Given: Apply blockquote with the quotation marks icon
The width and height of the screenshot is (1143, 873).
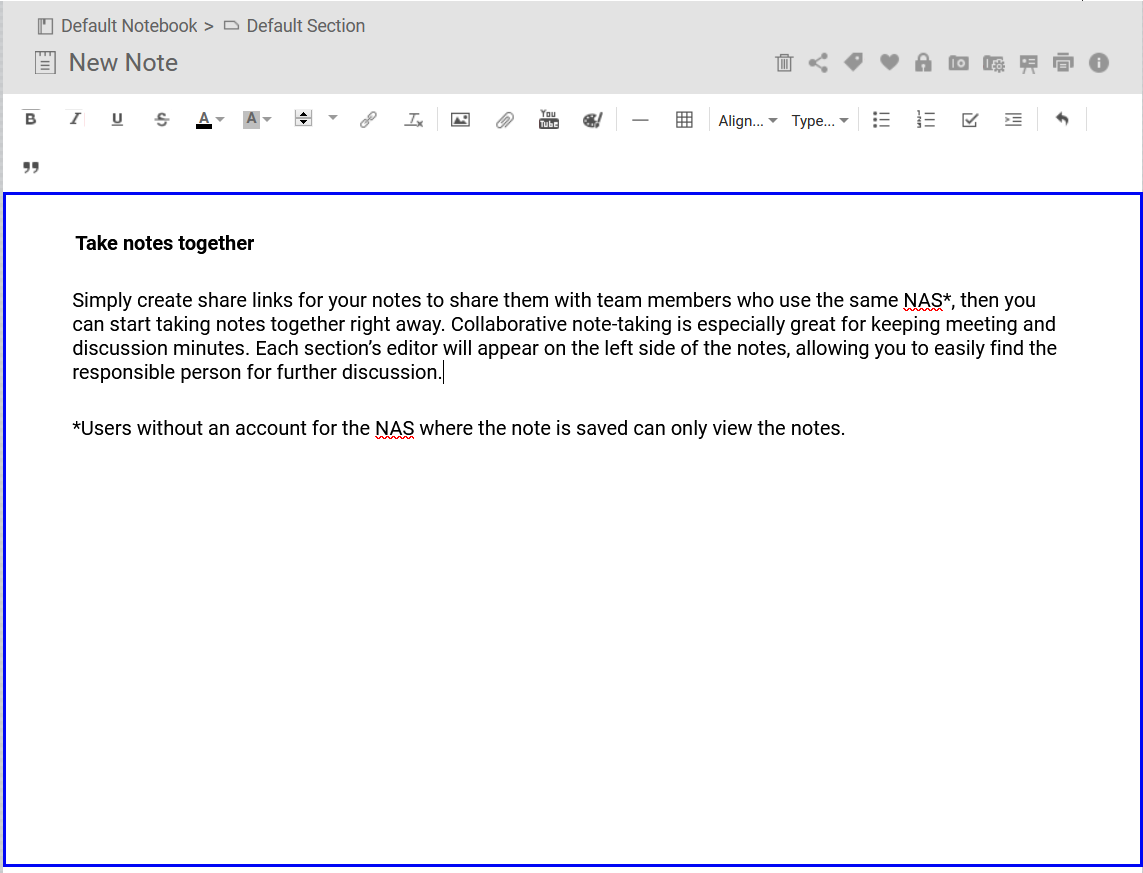Looking at the screenshot, I should tap(31, 168).
